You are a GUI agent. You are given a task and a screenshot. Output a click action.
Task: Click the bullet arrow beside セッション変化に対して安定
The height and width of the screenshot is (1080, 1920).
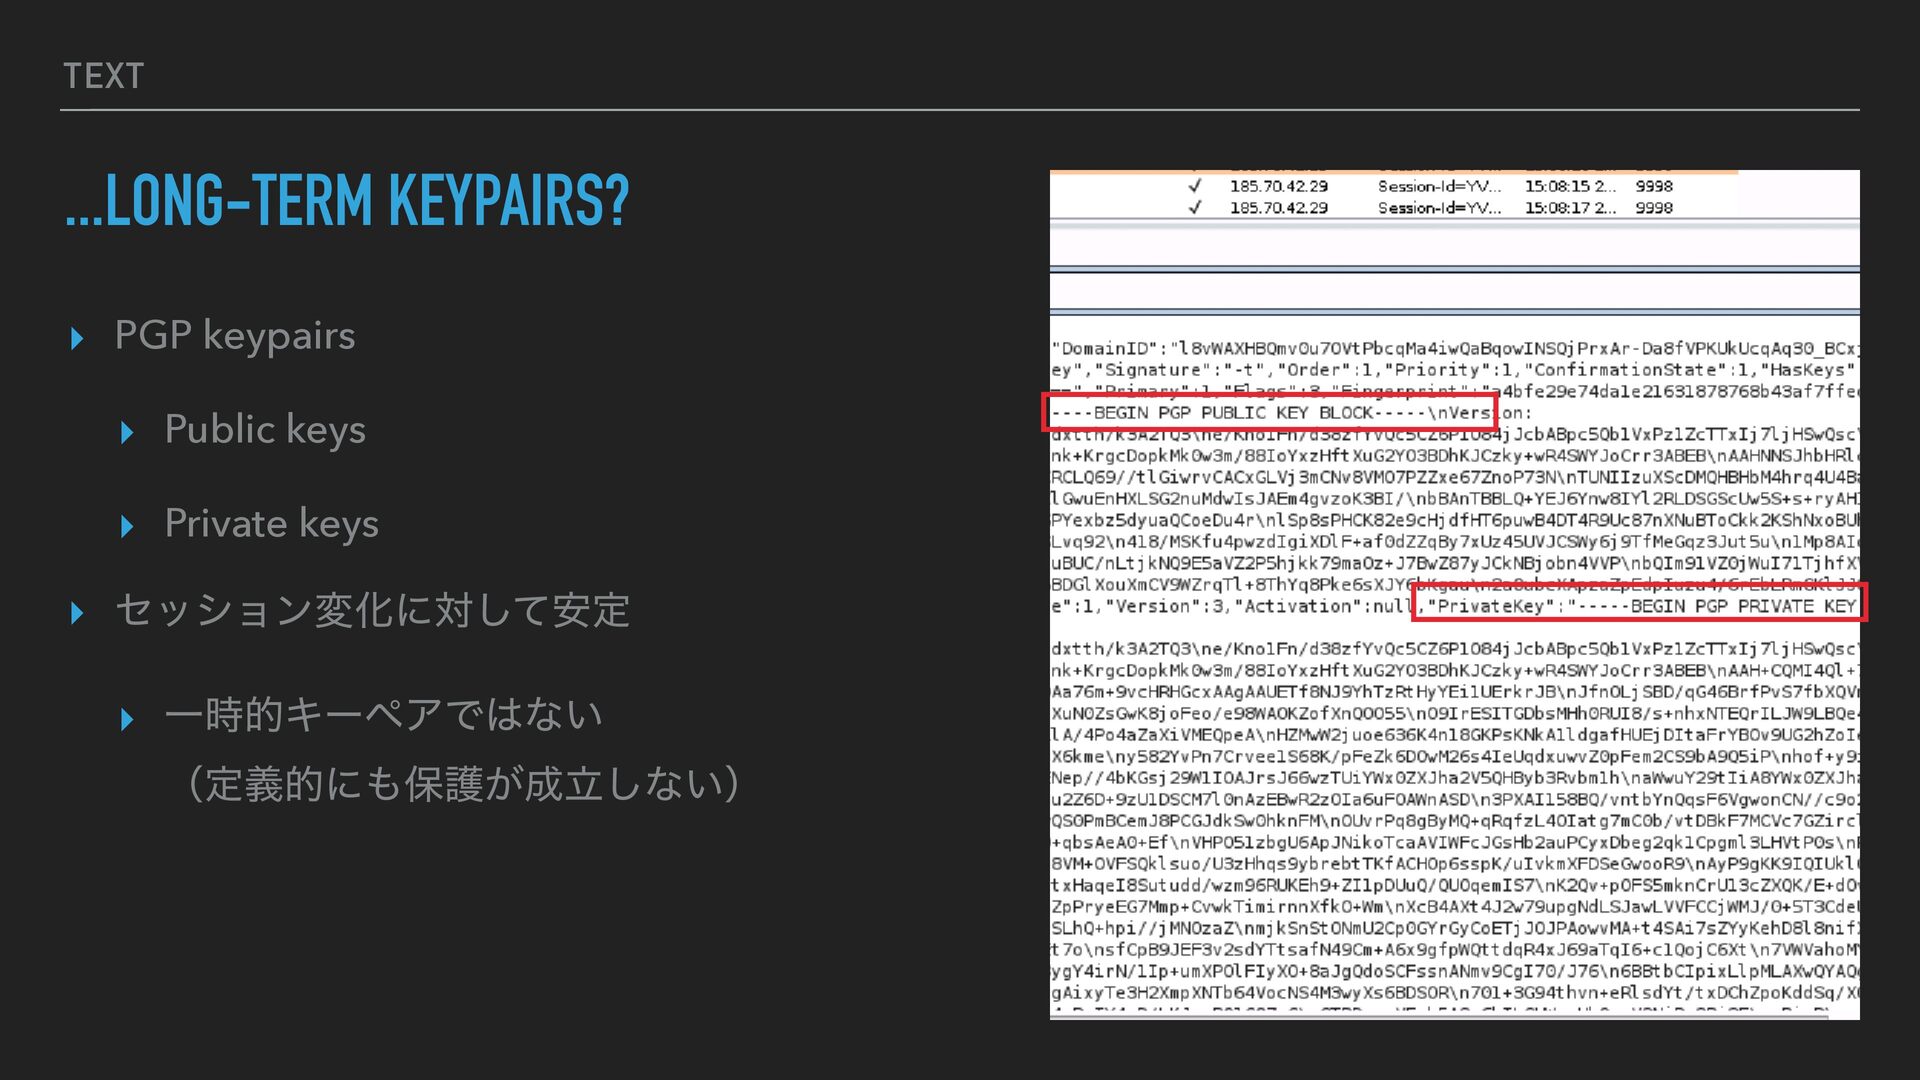77,613
